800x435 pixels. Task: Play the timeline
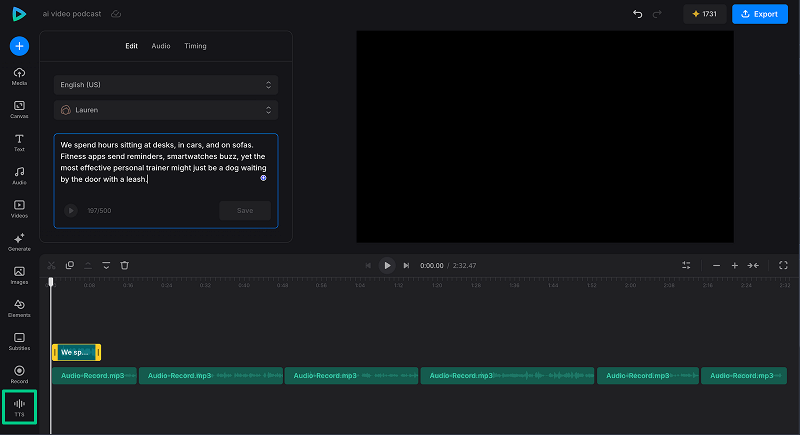point(387,265)
